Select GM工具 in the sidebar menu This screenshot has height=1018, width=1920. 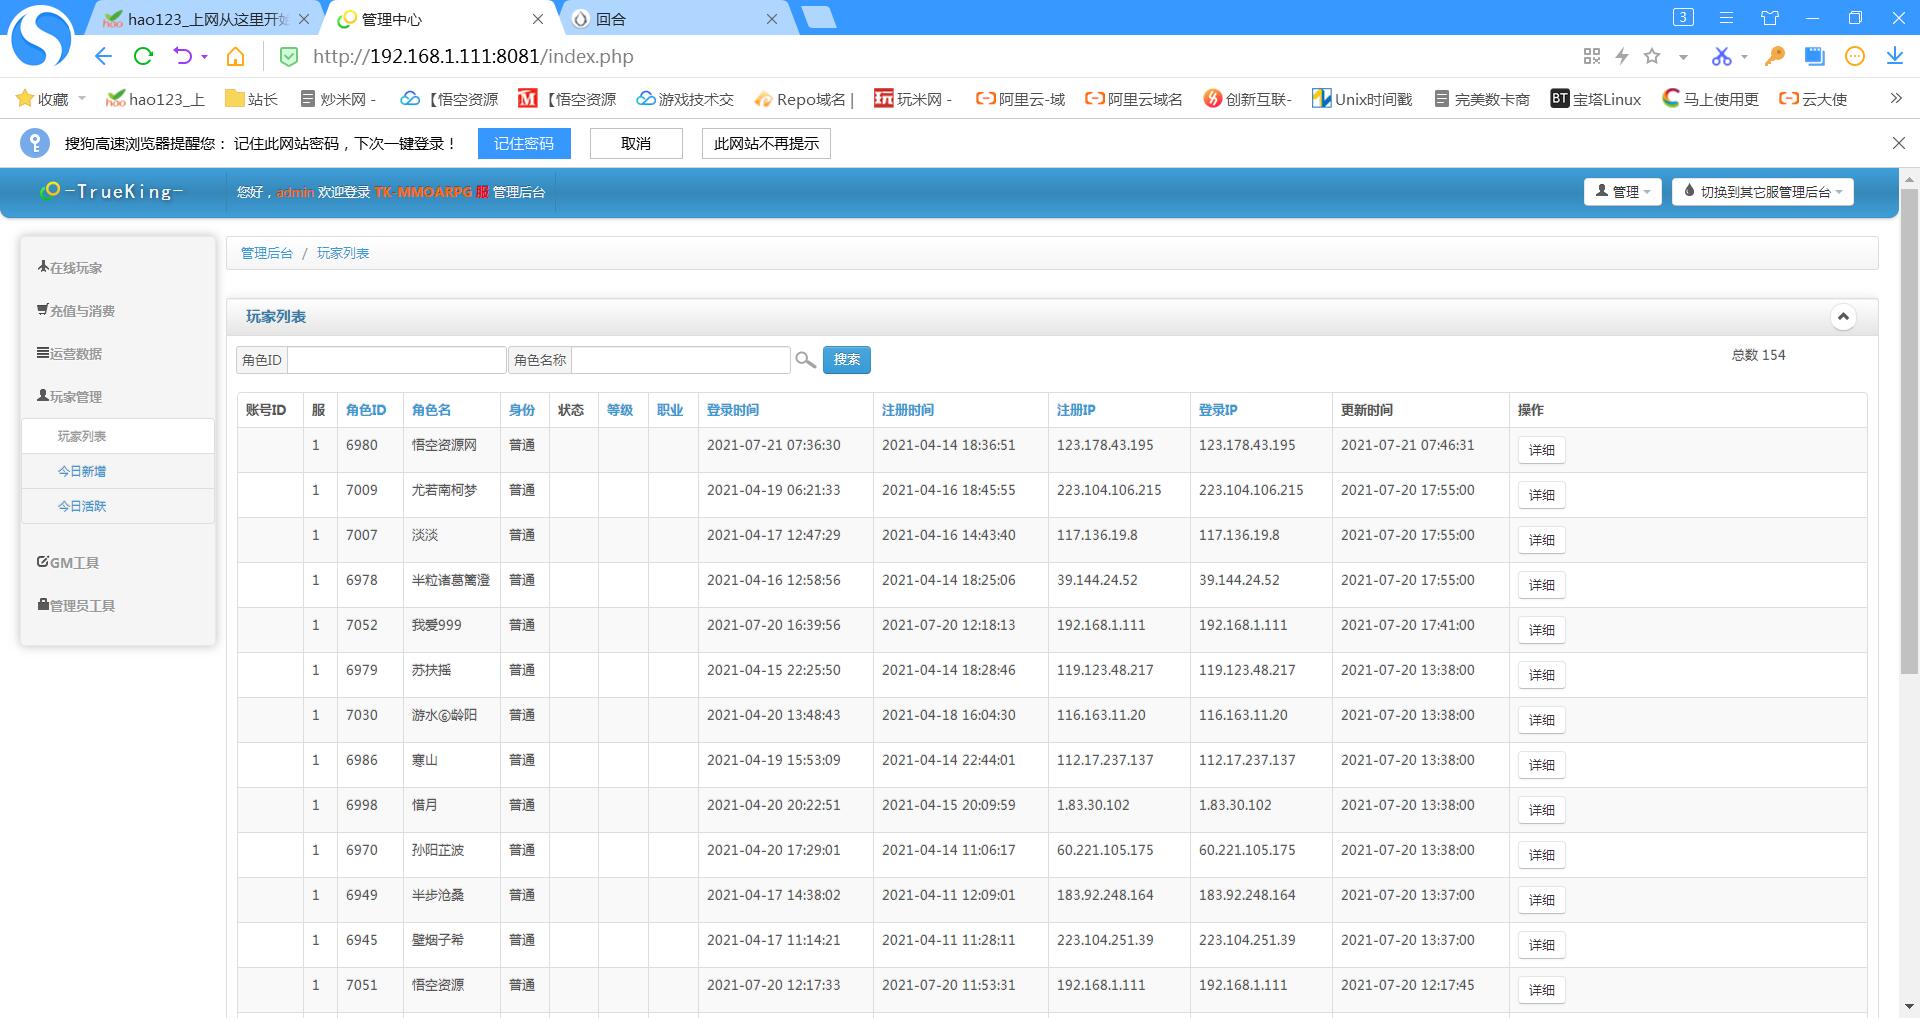point(68,563)
